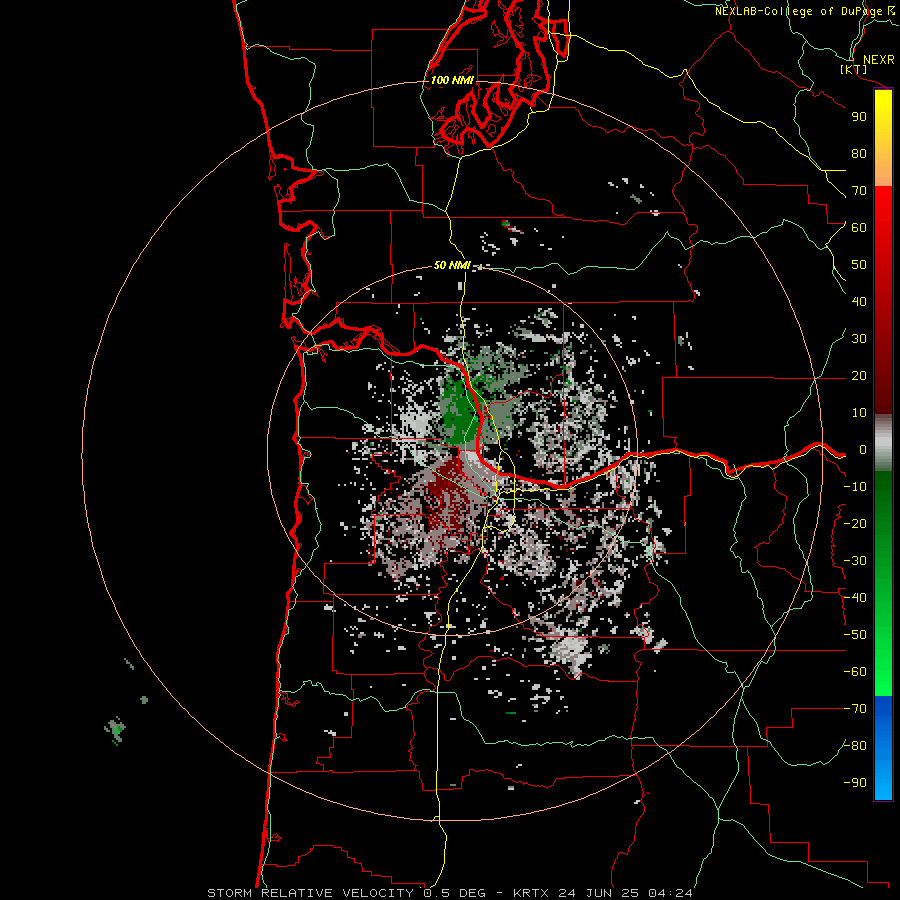The height and width of the screenshot is (900, 900).
Task: Click the -80 value on the velocity scale
Action: (x=855, y=746)
